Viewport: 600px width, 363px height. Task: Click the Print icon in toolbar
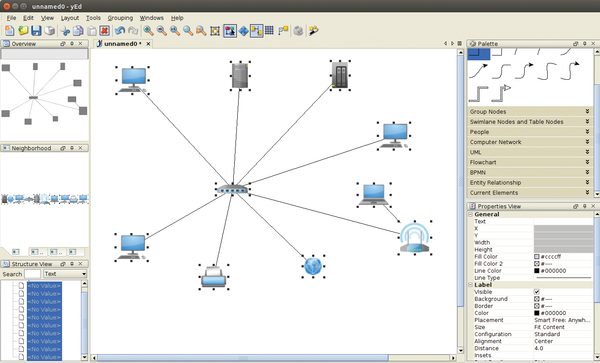pyautogui.click(x=50, y=31)
